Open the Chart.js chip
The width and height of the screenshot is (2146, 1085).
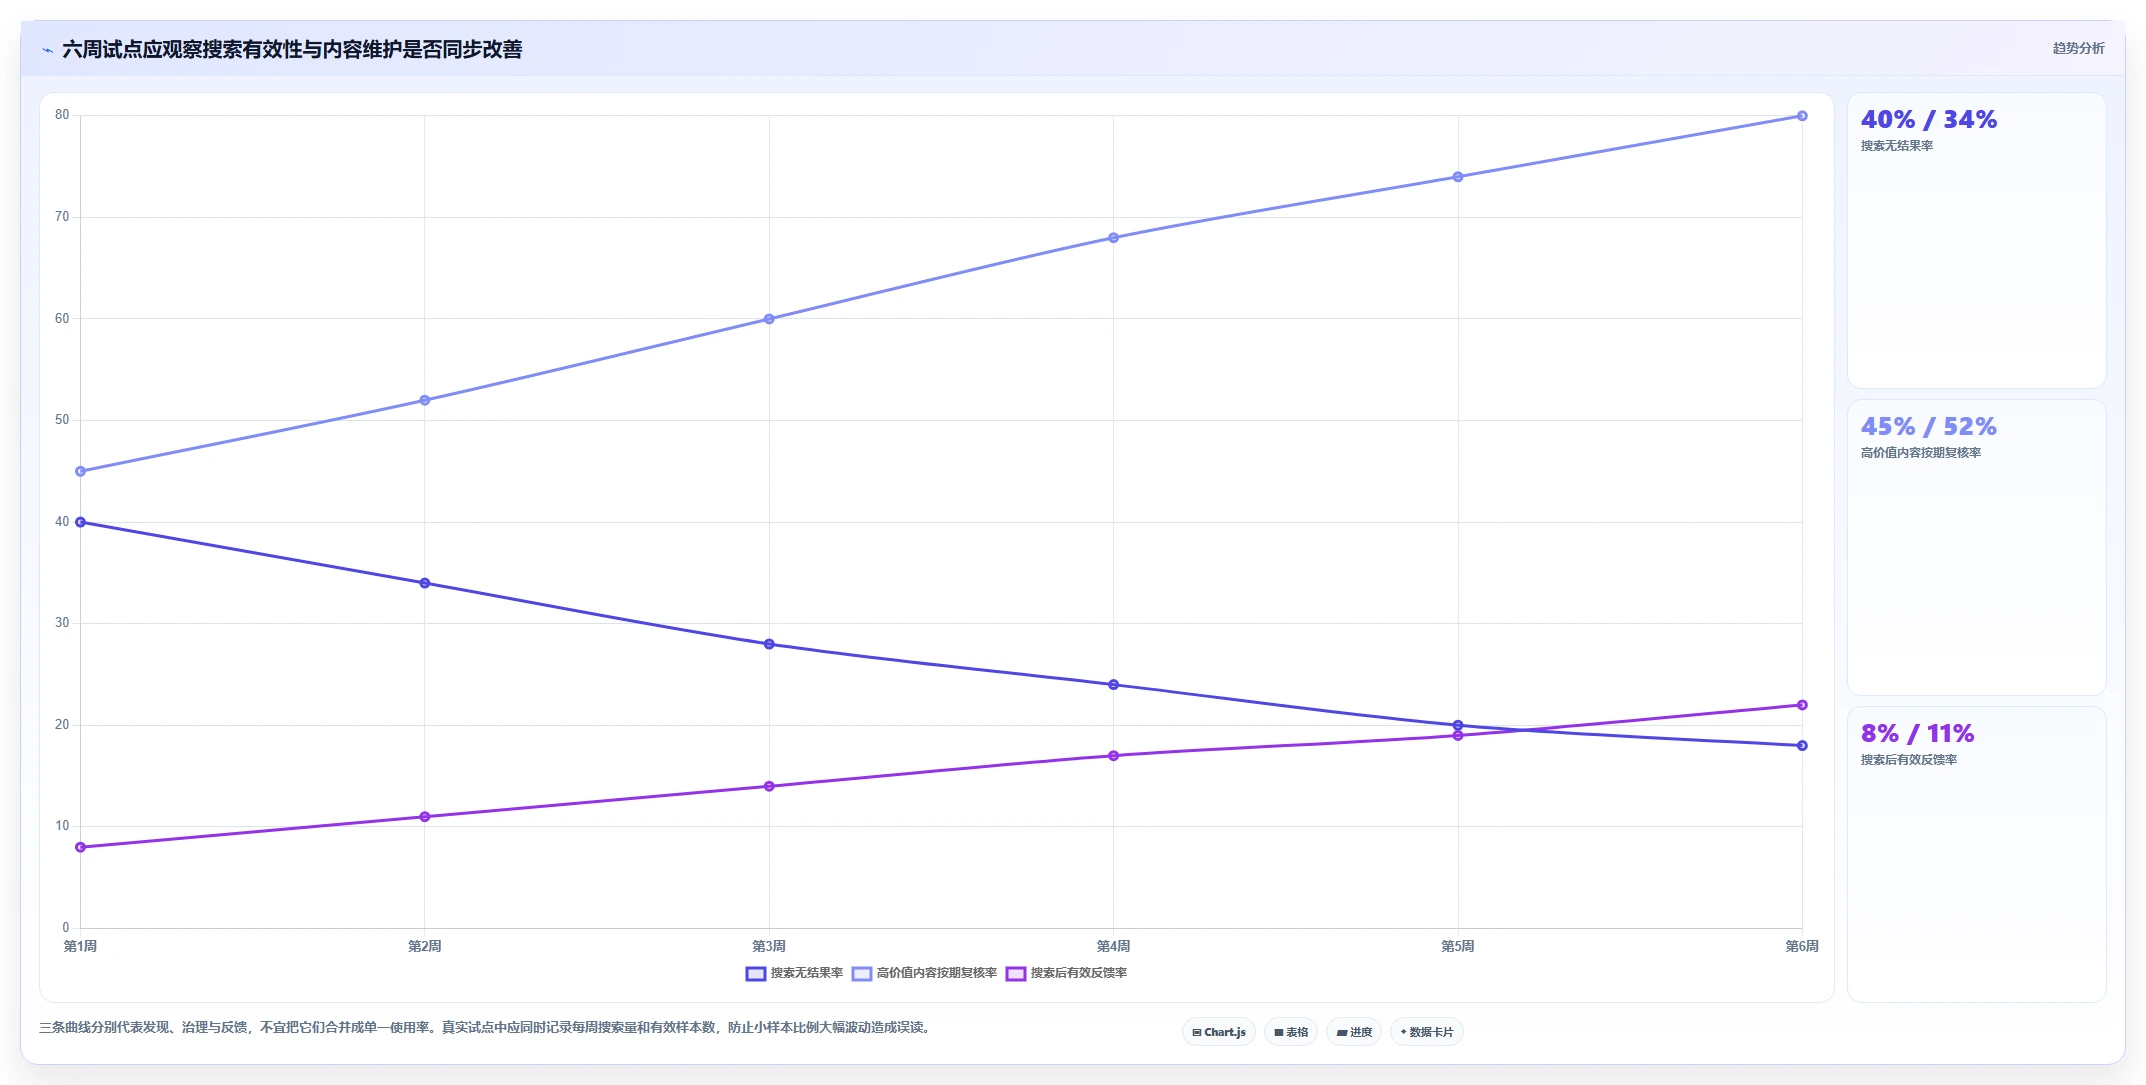point(1219,1032)
